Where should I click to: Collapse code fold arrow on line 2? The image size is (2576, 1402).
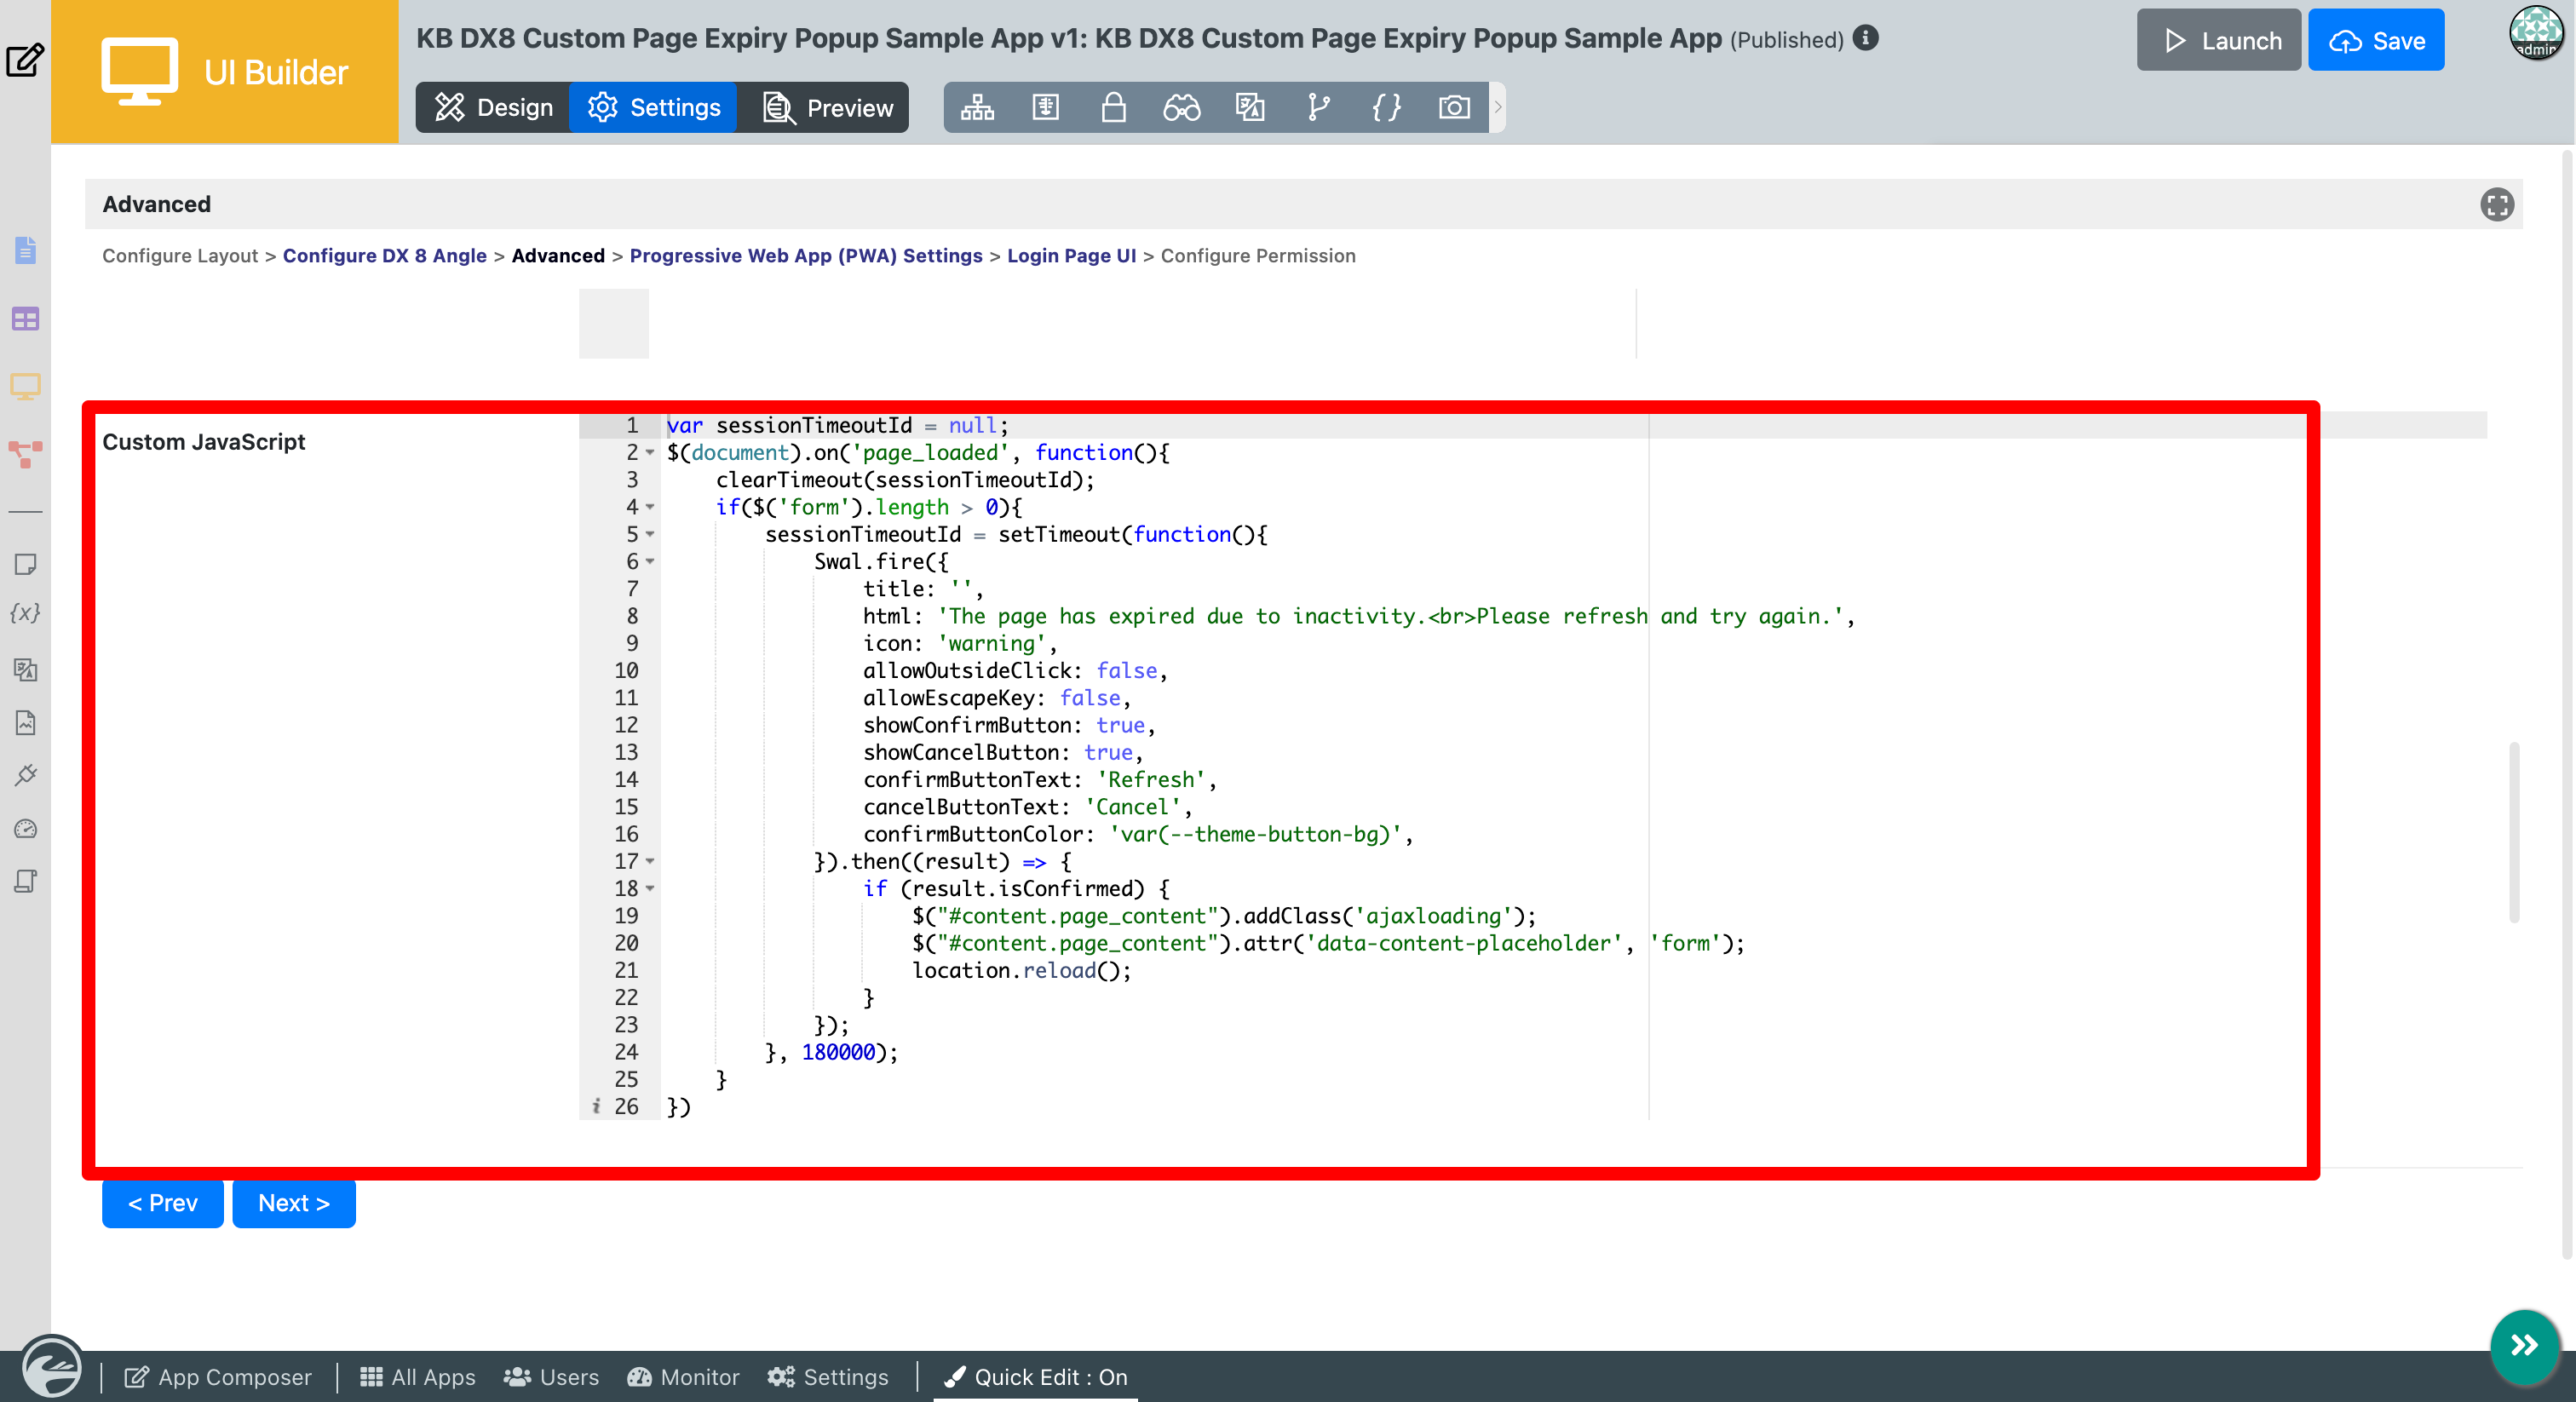650,453
